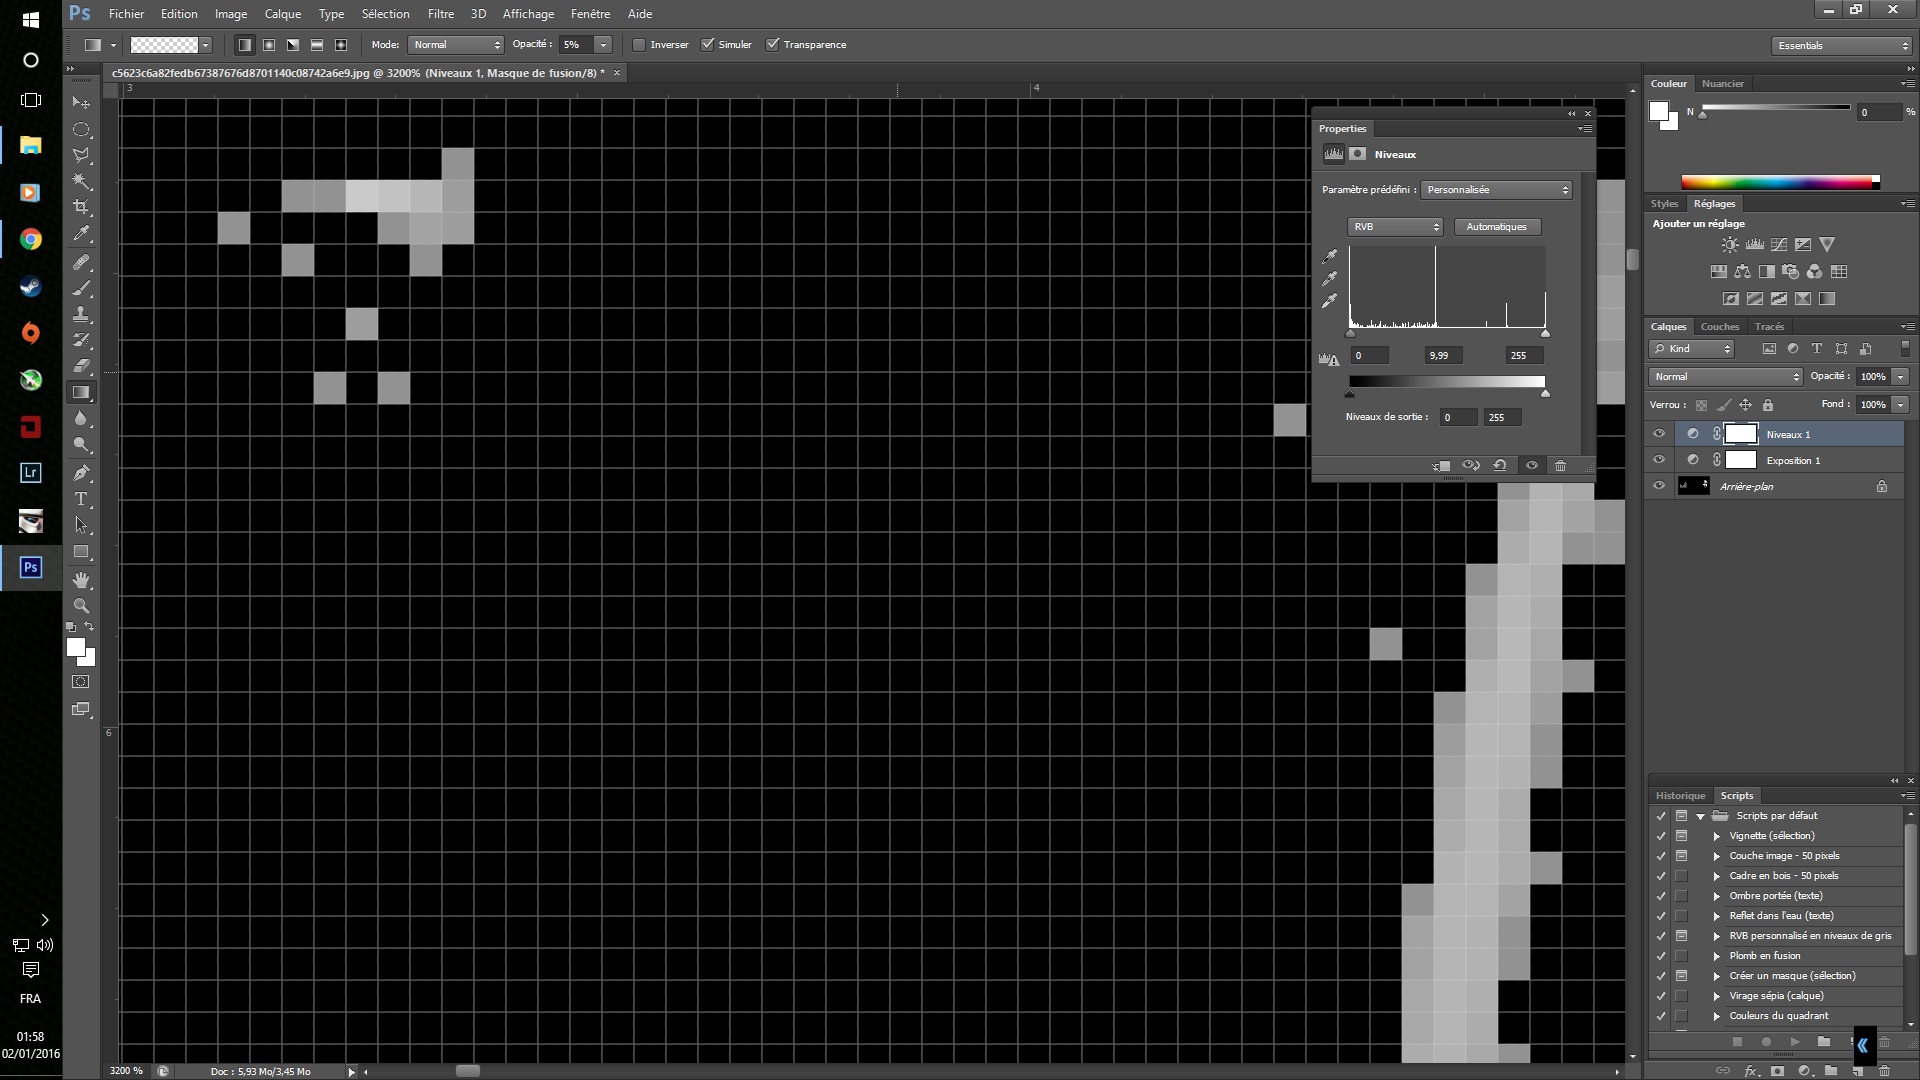Image resolution: width=1920 pixels, height=1080 pixels.
Task: Select the Zoom tool
Action: [81, 605]
